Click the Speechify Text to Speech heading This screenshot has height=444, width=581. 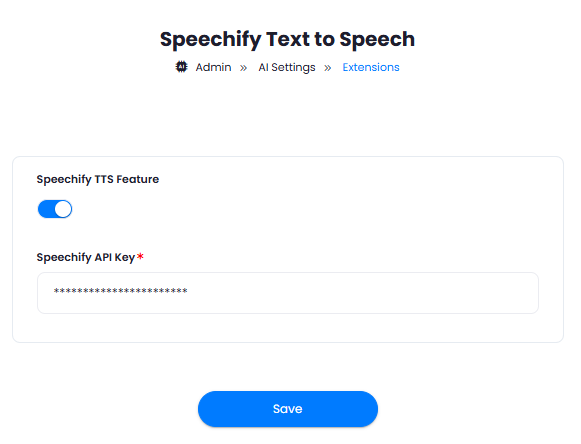[x=287, y=39]
